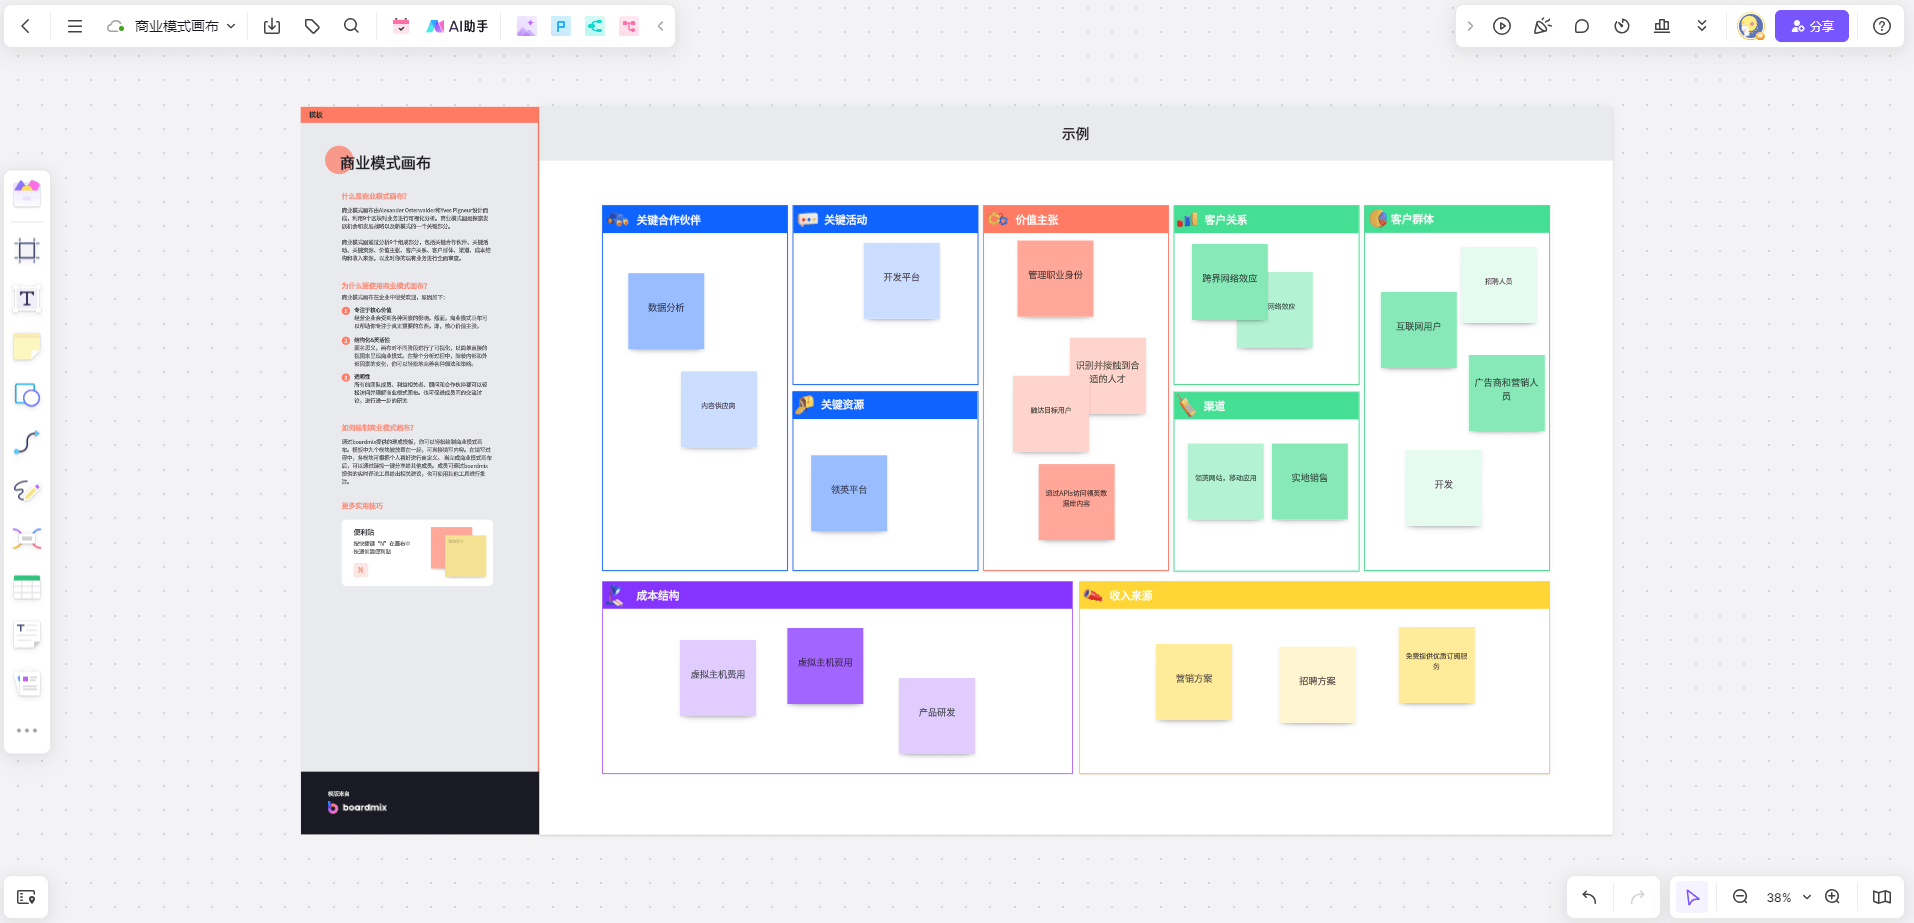
Task: Open the hamburger main menu
Action: (x=75, y=26)
